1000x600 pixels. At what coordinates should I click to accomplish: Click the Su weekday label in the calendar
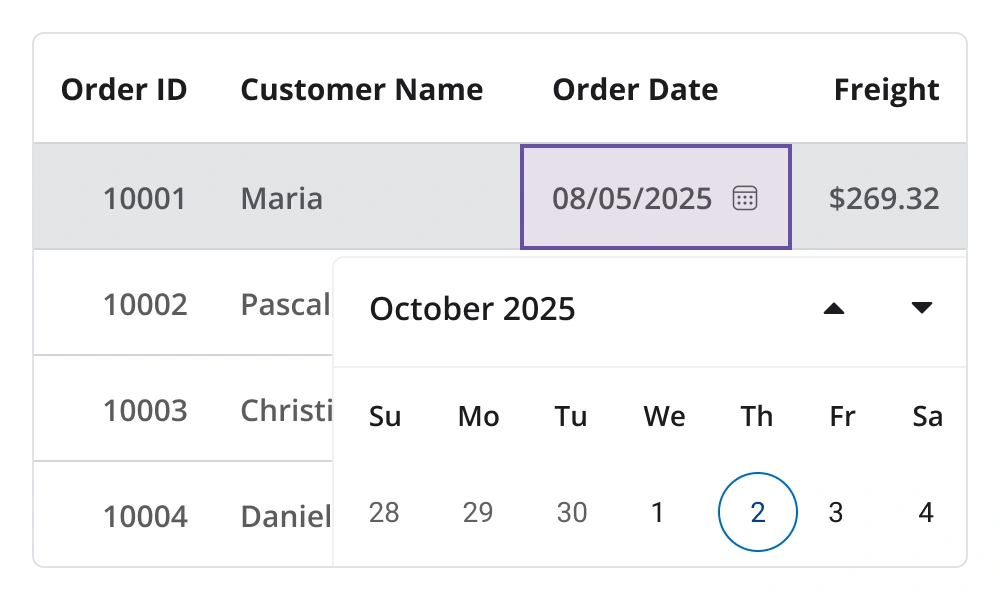click(385, 416)
